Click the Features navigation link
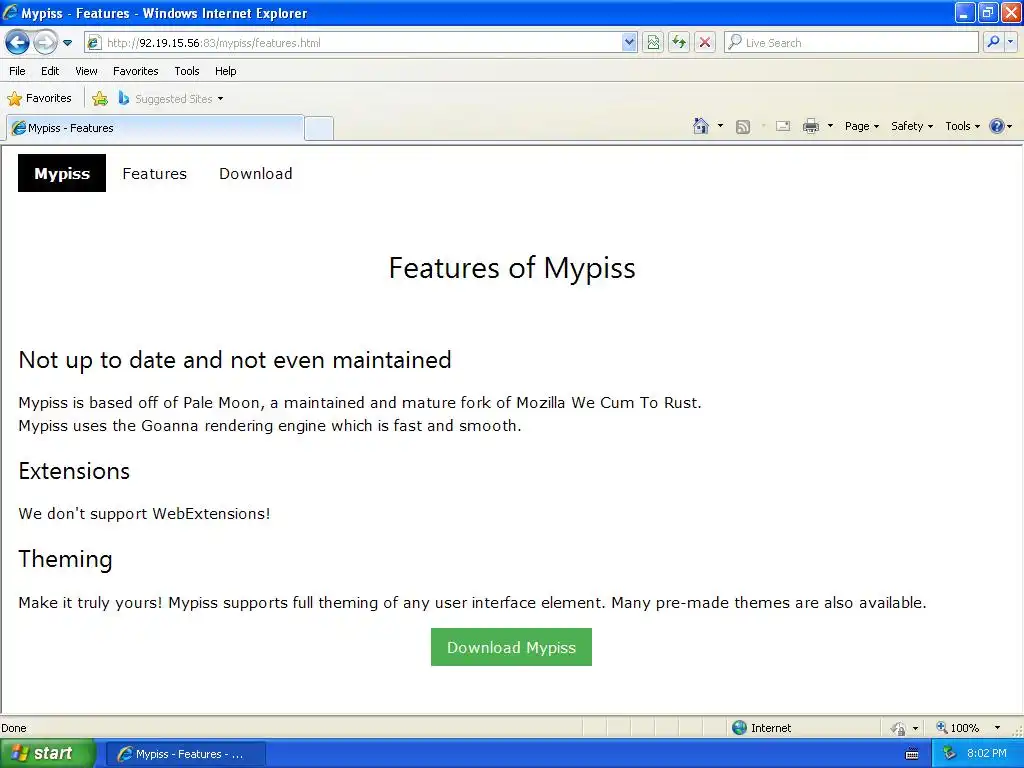 point(155,174)
